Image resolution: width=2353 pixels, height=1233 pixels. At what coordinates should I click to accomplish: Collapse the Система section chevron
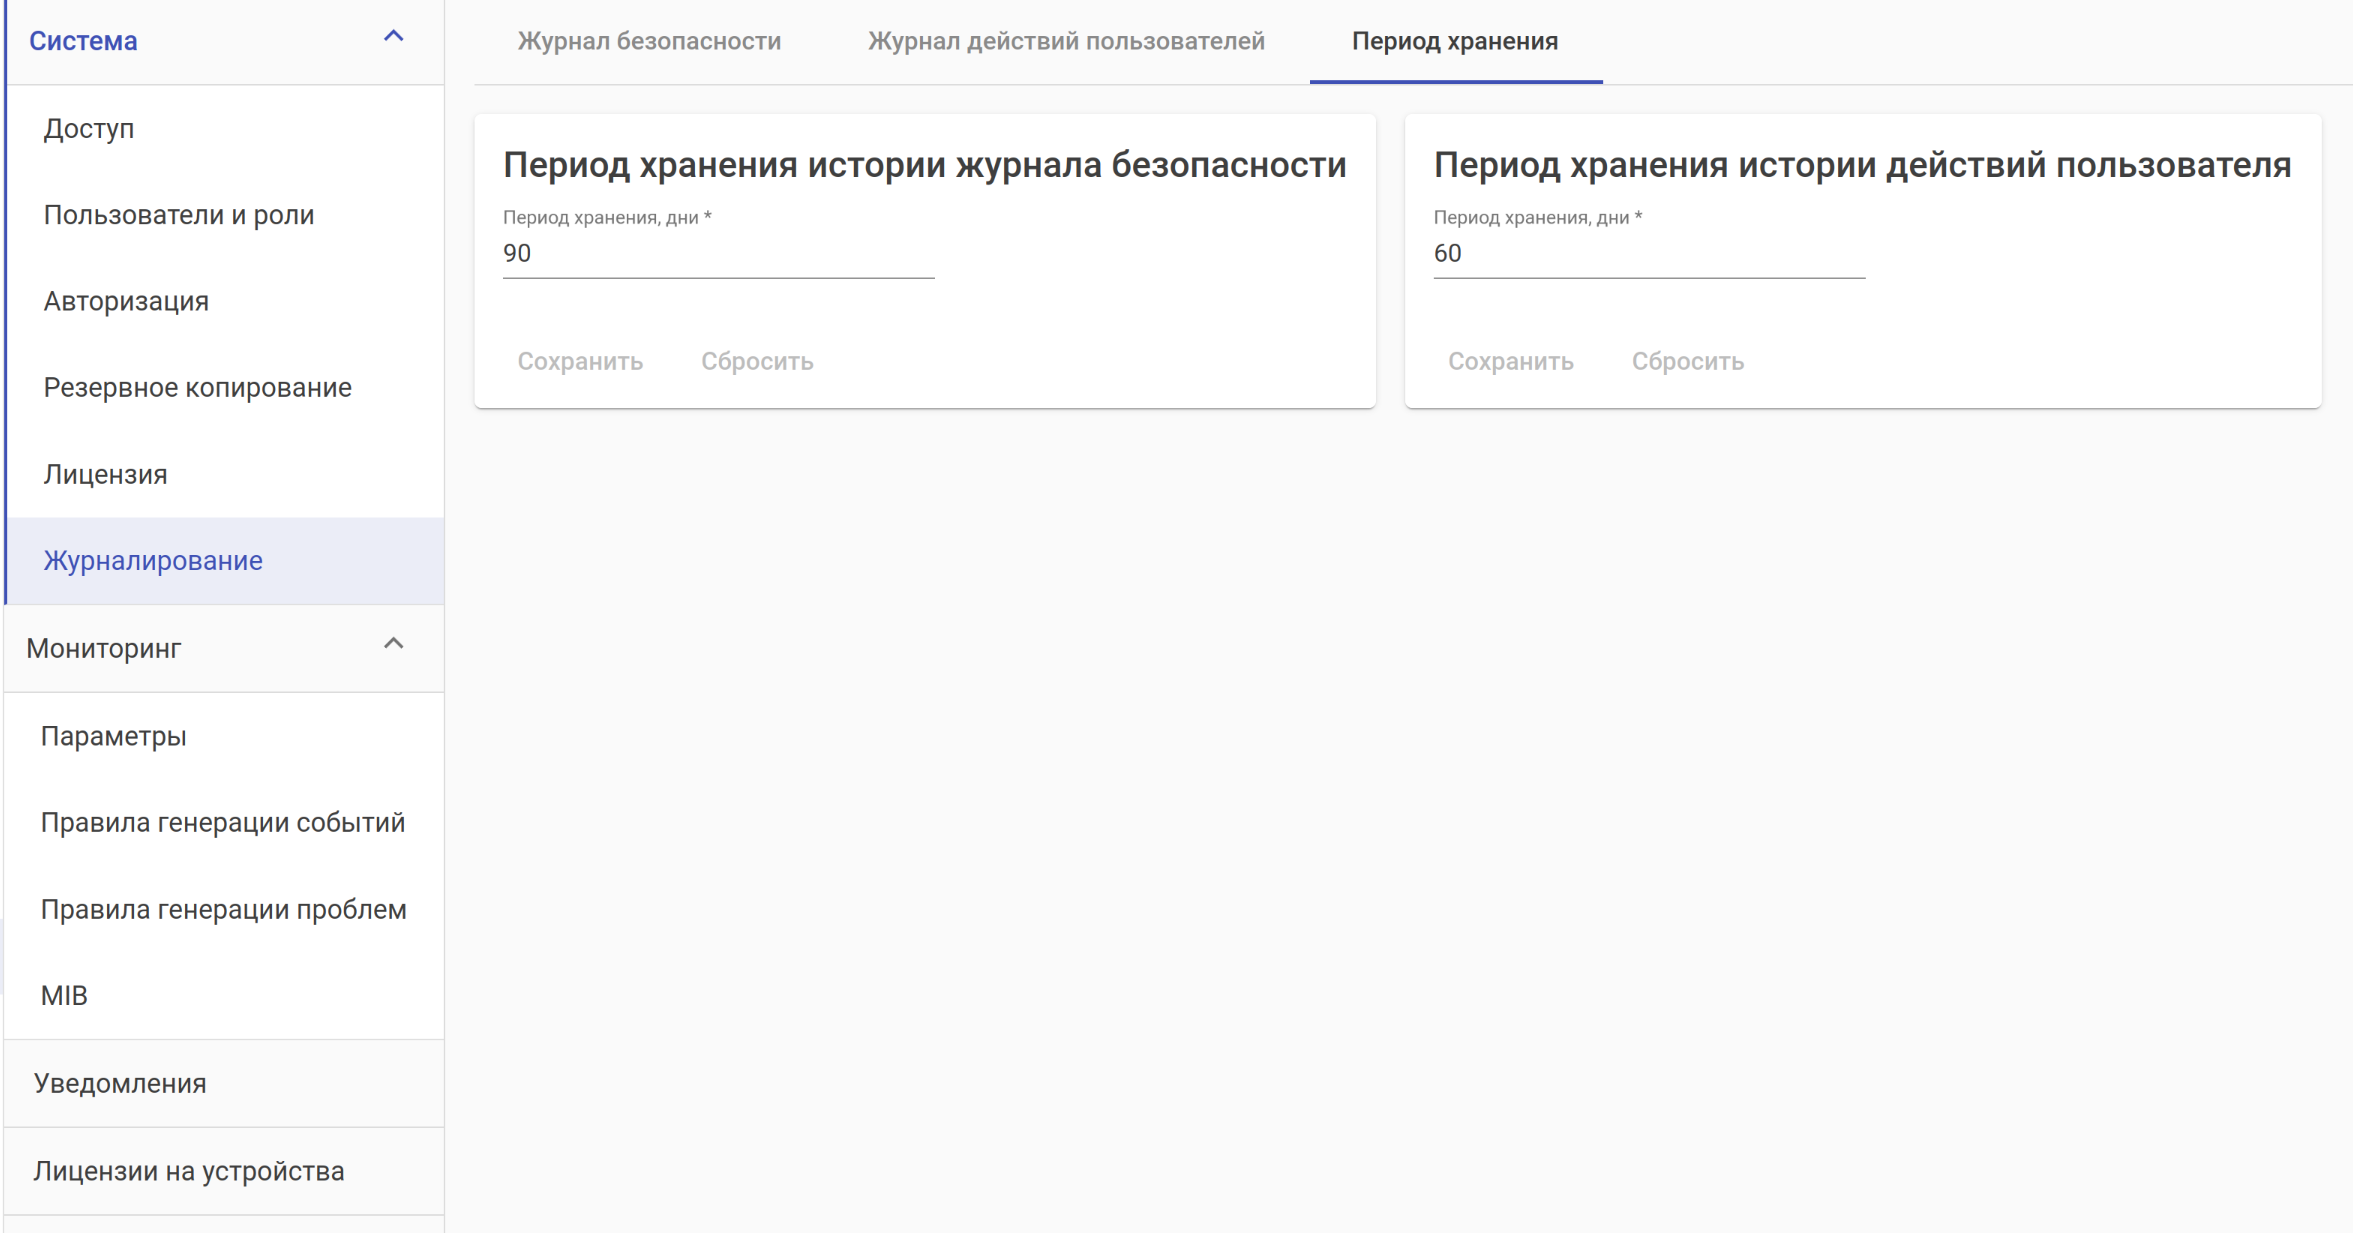pos(393,37)
